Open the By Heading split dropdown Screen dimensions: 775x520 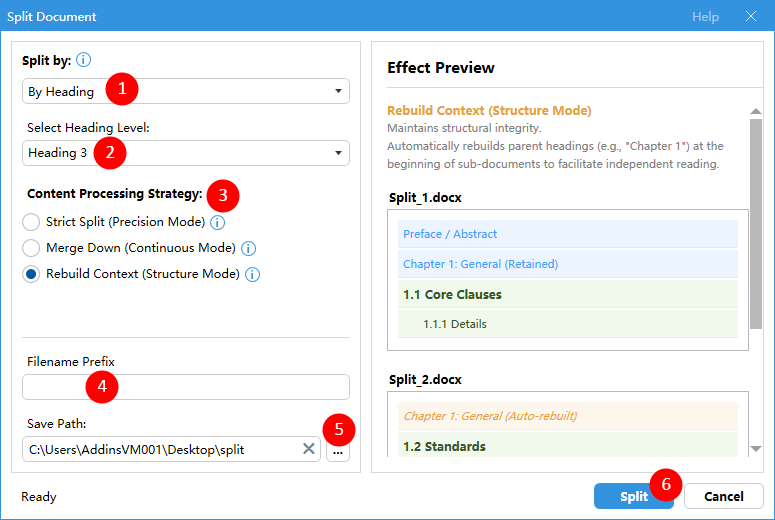(x=186, y=91)
